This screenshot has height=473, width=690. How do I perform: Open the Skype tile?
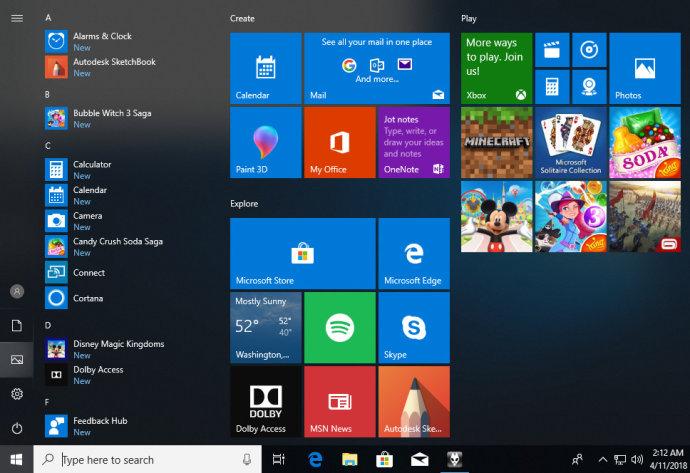(414, 328)
